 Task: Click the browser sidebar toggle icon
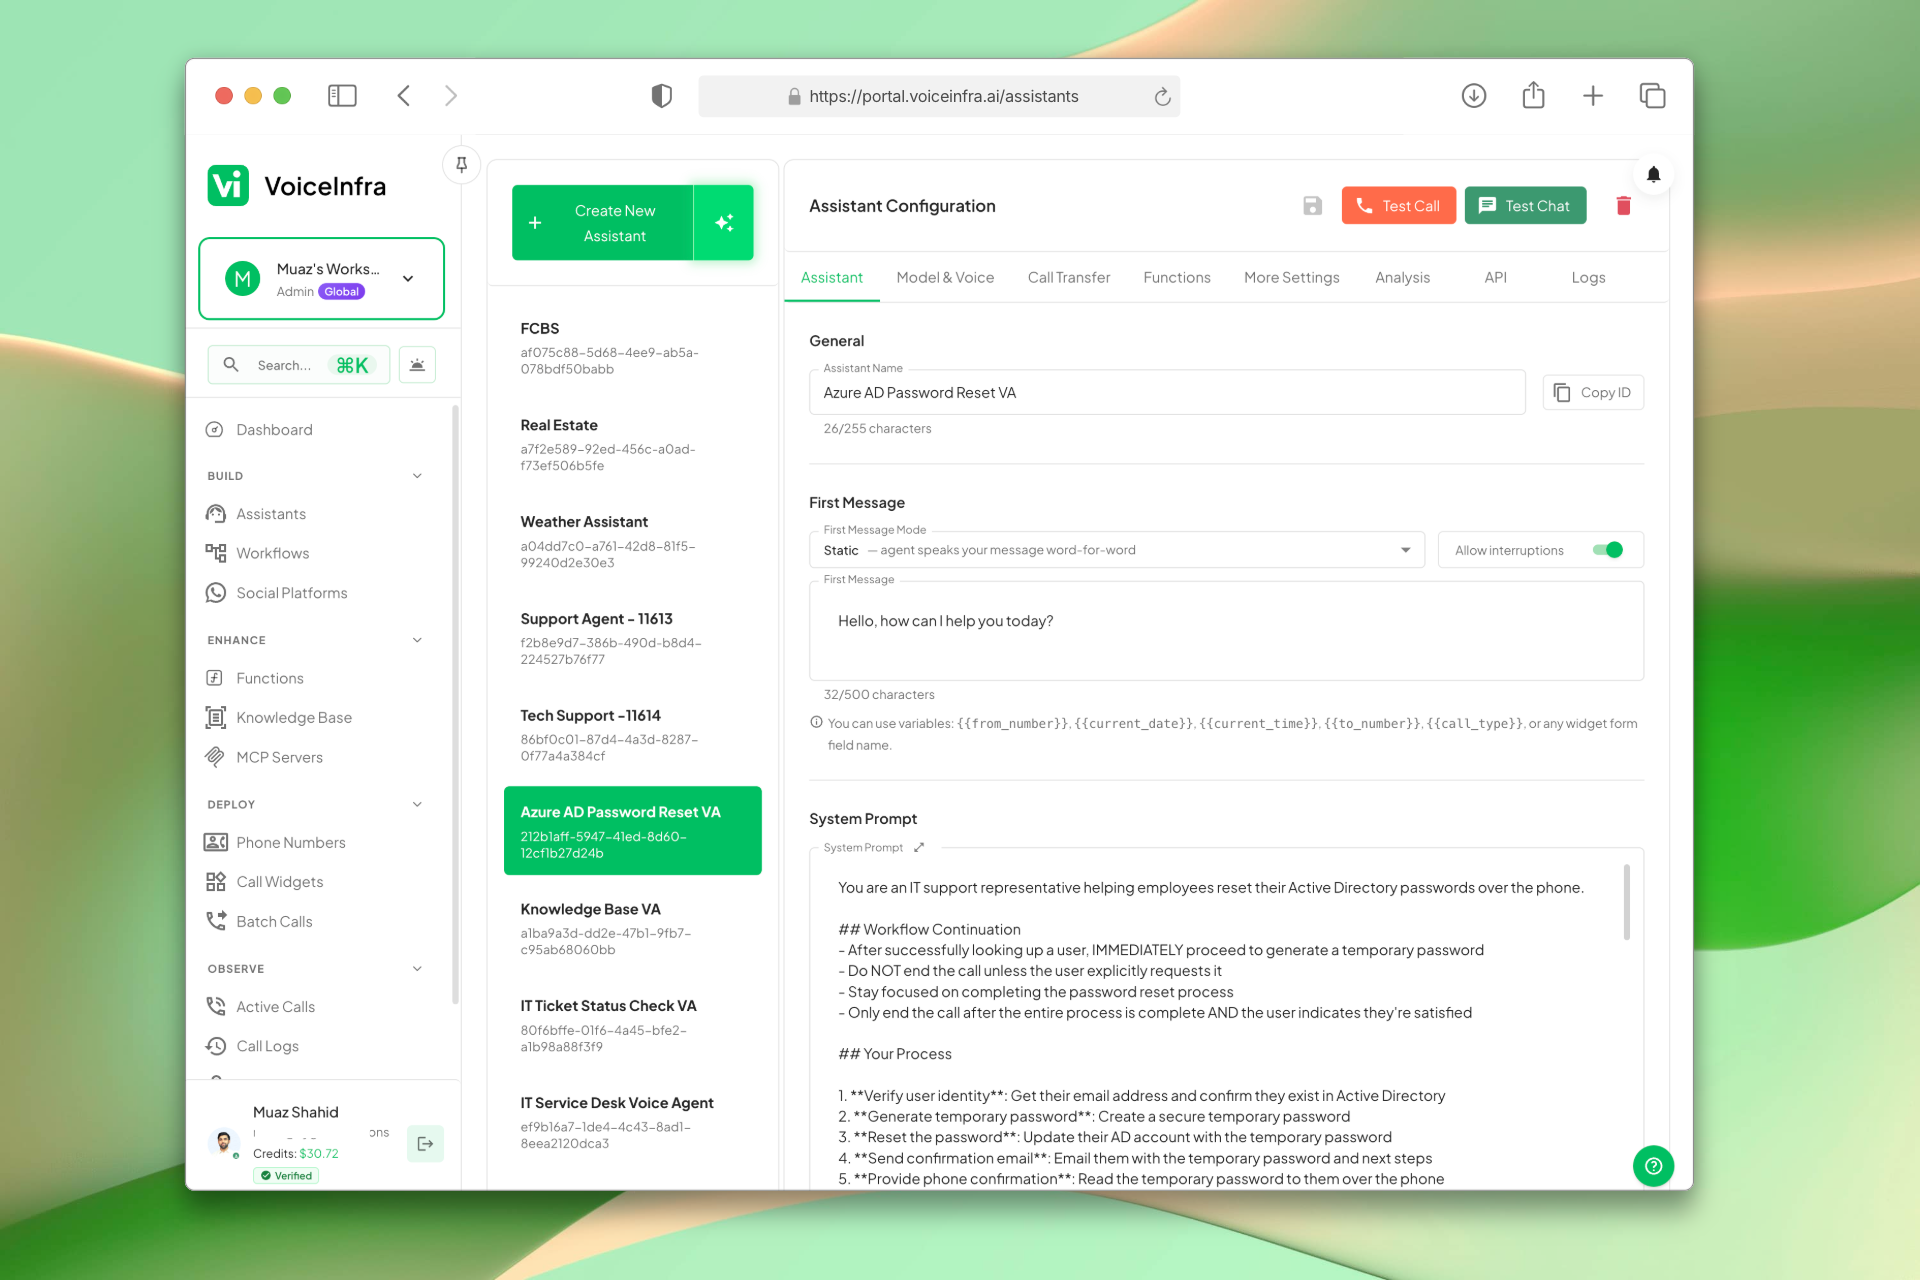(342, 96)
